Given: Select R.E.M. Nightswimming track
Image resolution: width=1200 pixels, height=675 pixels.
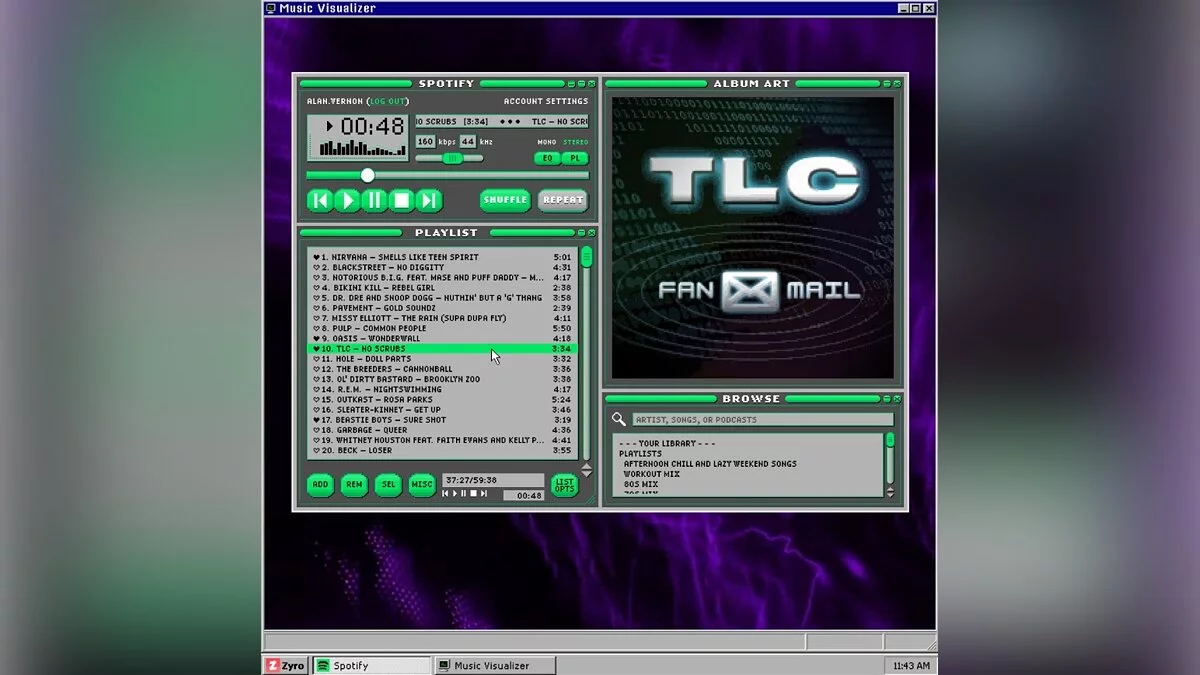Looking at the screenshot, I should click(443, 389).
